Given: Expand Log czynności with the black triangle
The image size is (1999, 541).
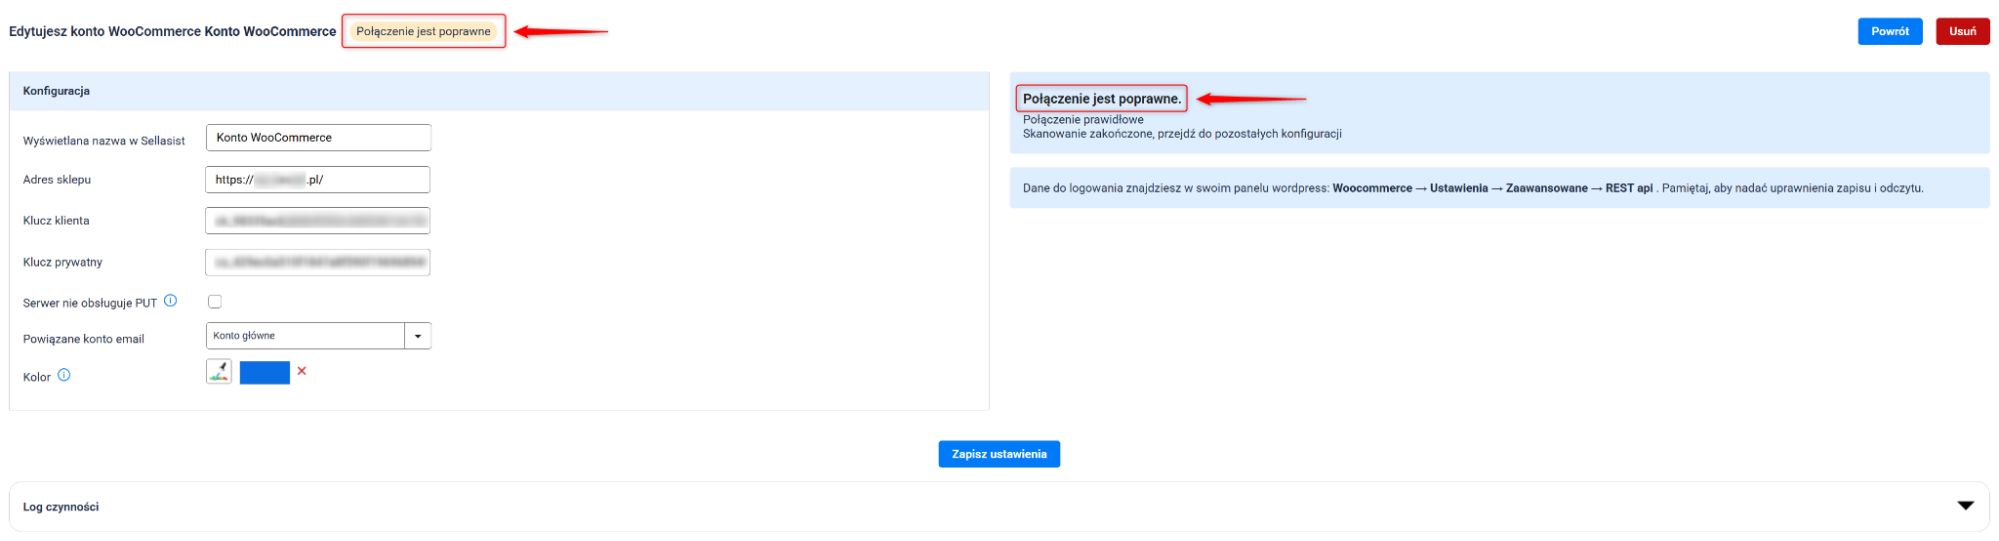Looking at the screenshot, I should 1965,506.
